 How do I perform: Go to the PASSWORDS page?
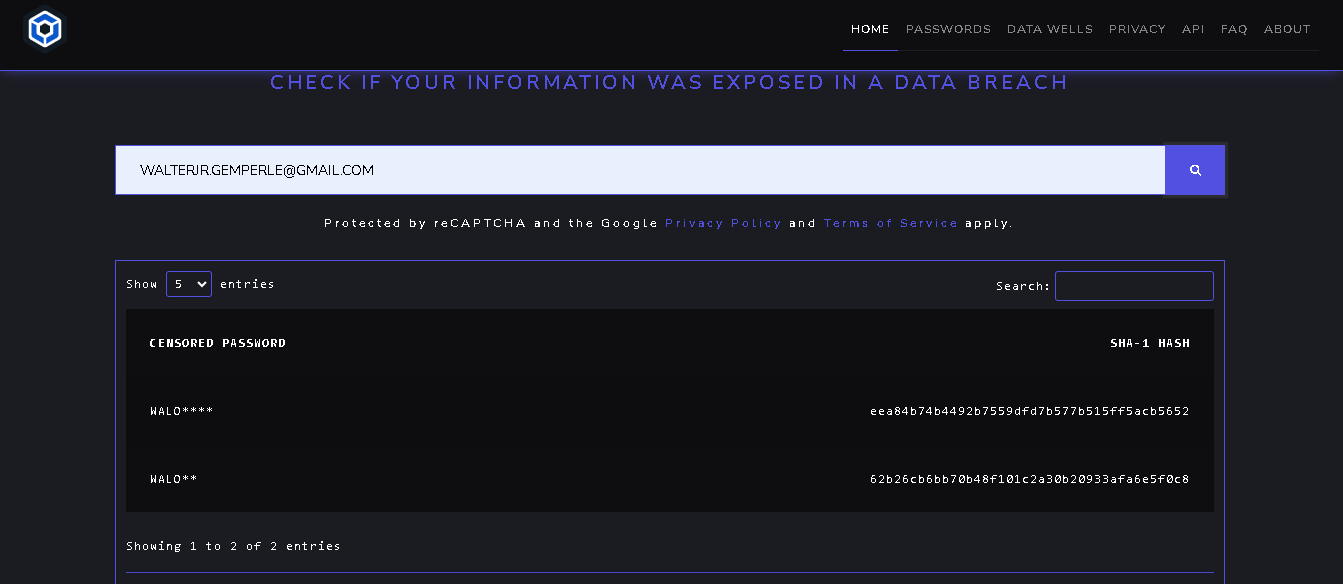point(948,29)
